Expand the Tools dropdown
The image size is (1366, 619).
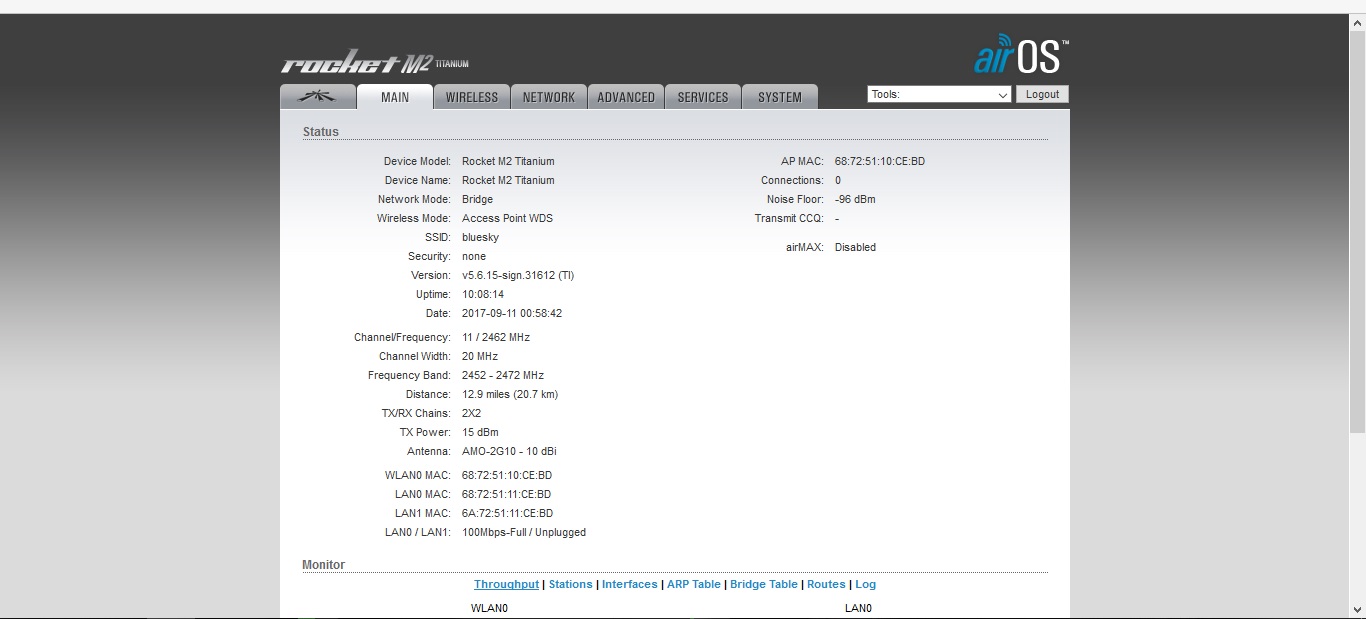tap(939, 94)
